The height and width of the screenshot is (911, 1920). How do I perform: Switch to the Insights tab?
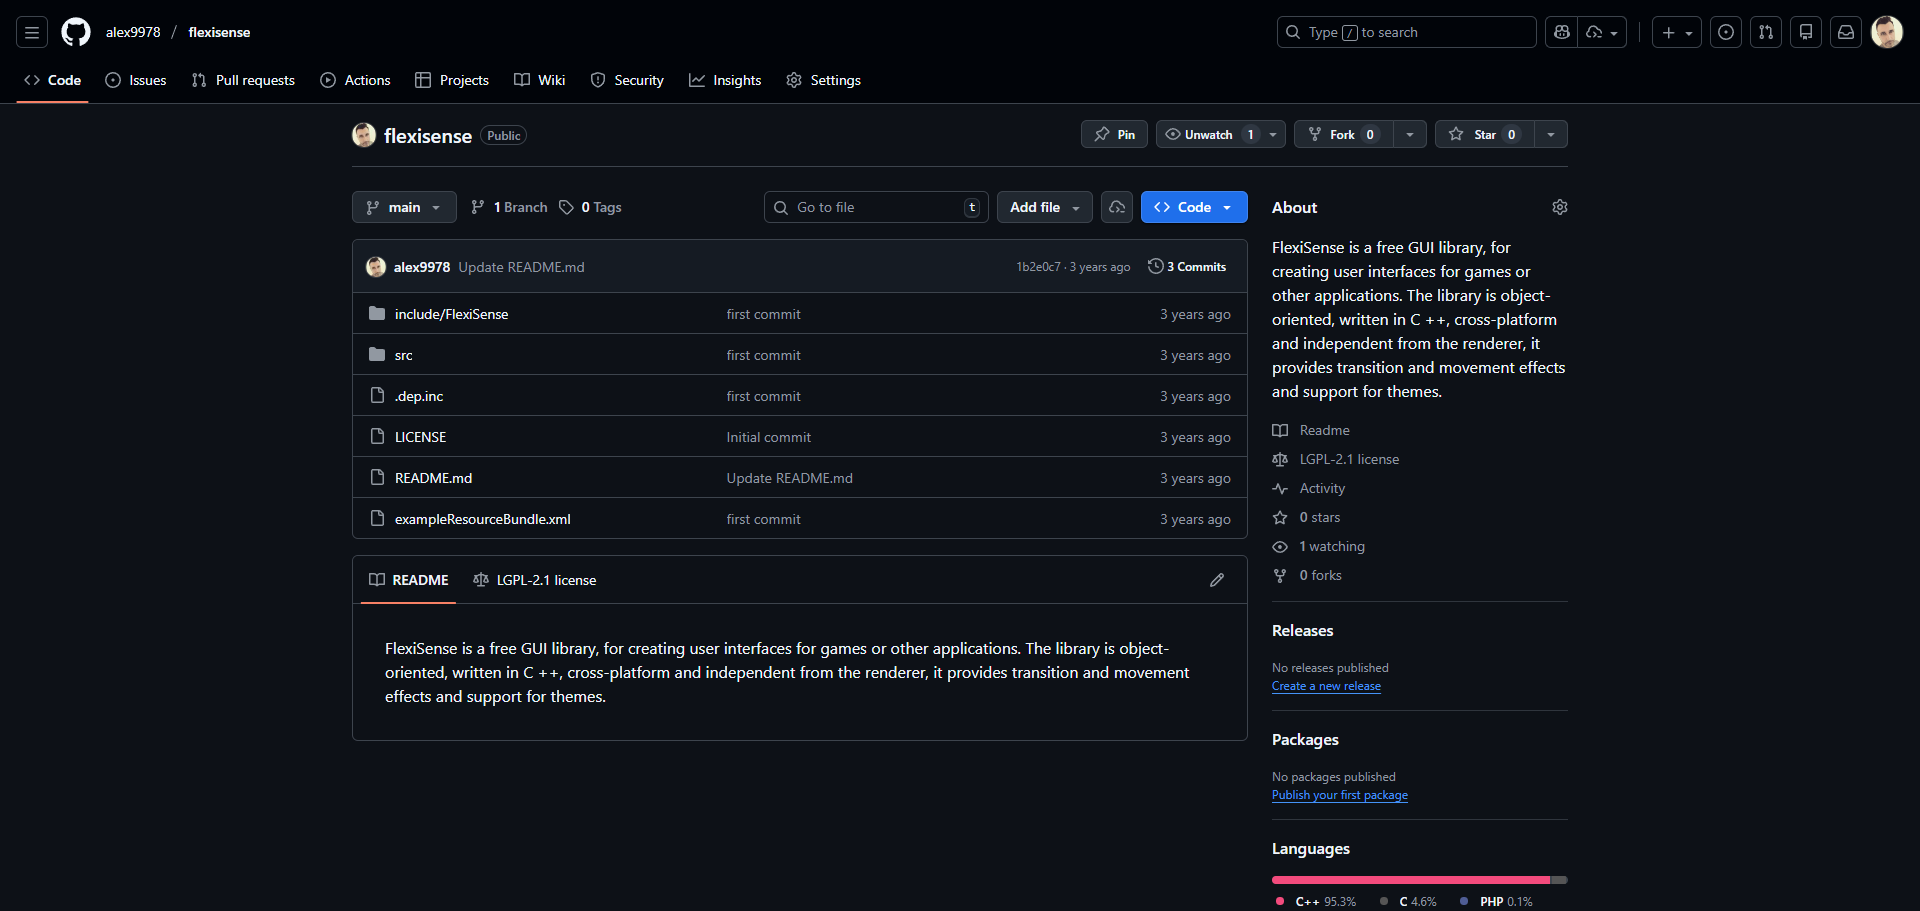(x=725, y=80)
